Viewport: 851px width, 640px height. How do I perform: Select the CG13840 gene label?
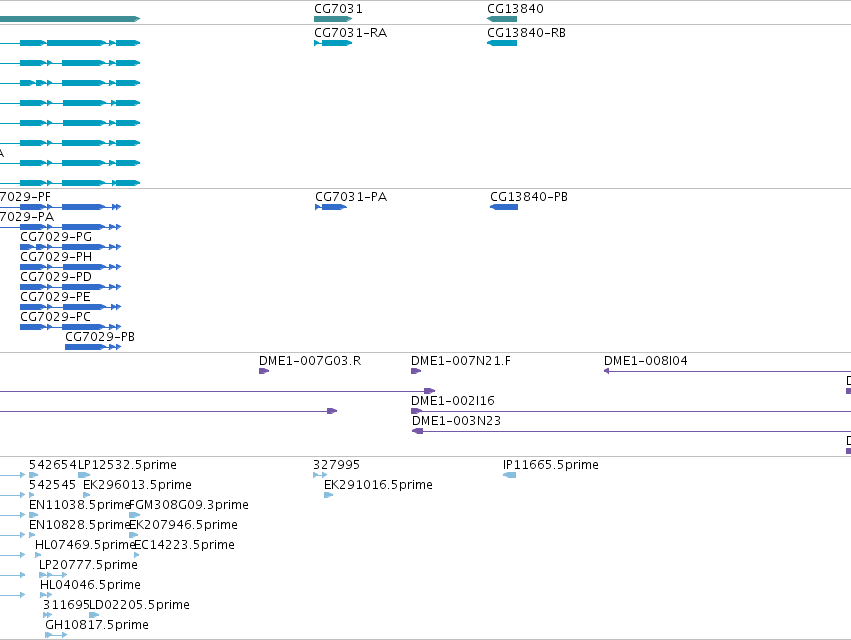515,9
